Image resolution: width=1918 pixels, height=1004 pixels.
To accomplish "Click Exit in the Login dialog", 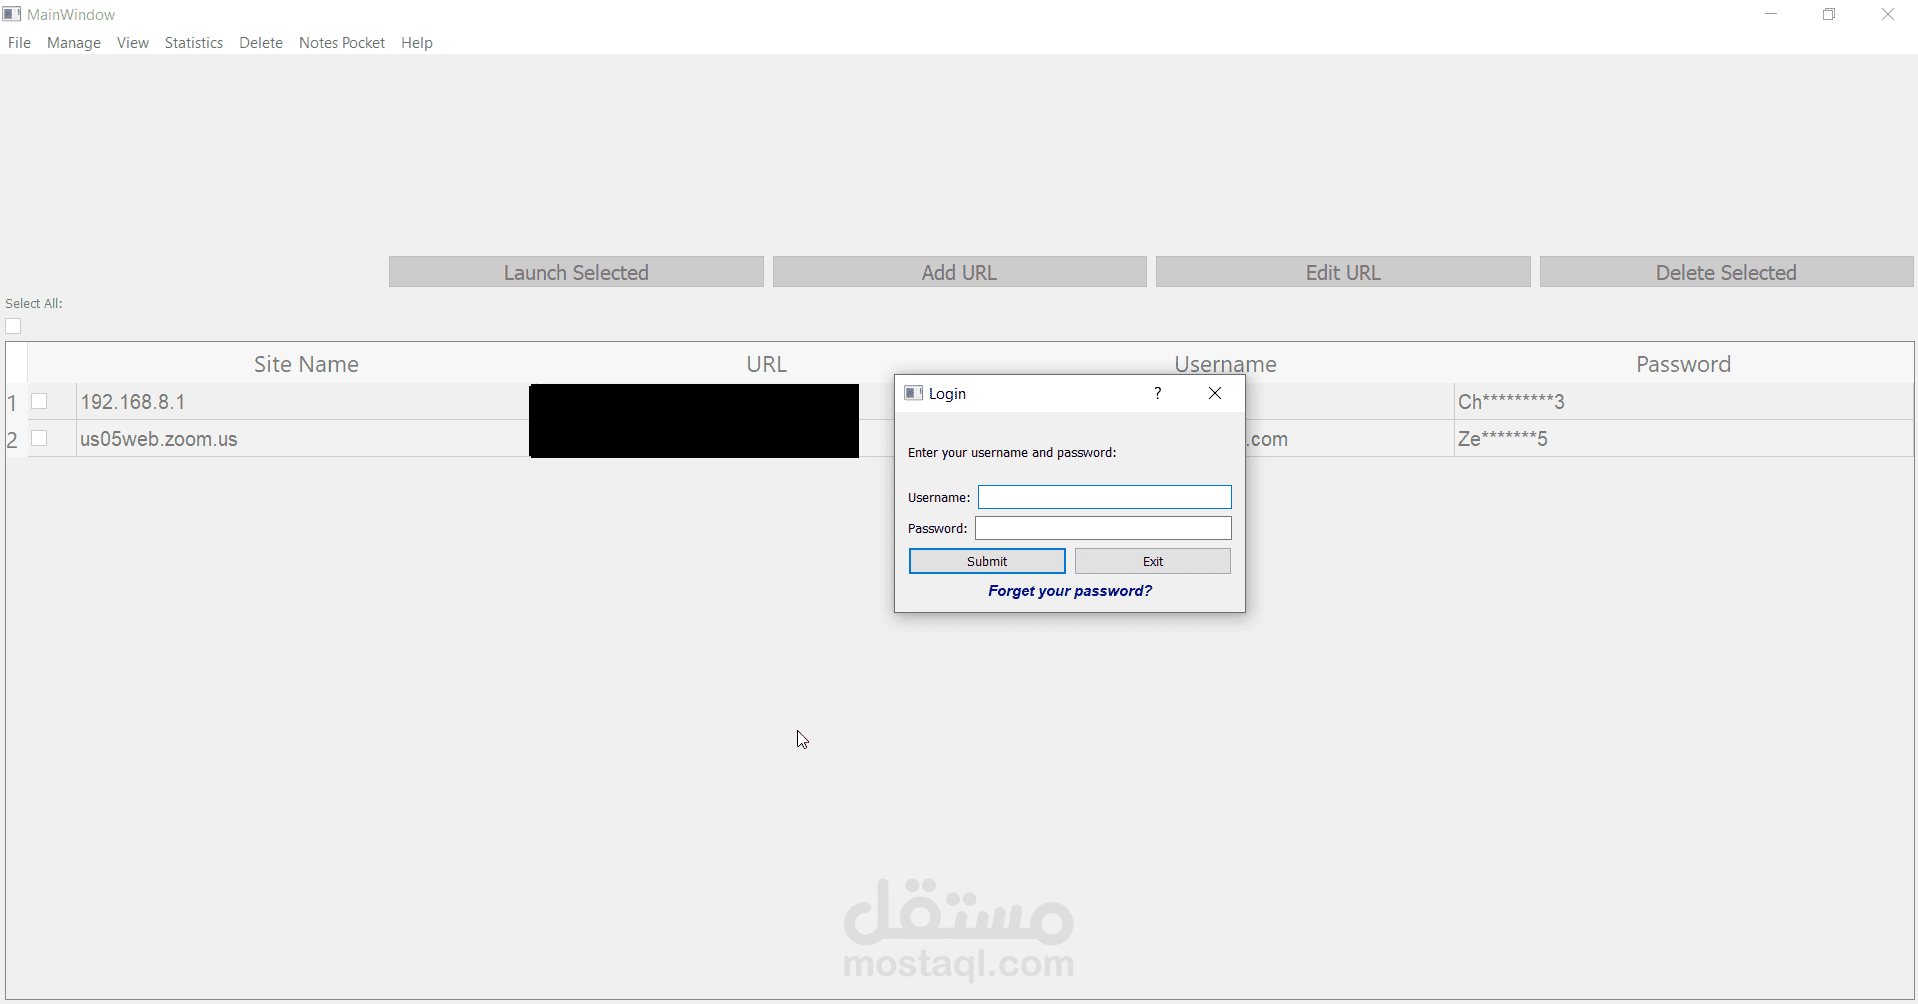I will 1153,561.
